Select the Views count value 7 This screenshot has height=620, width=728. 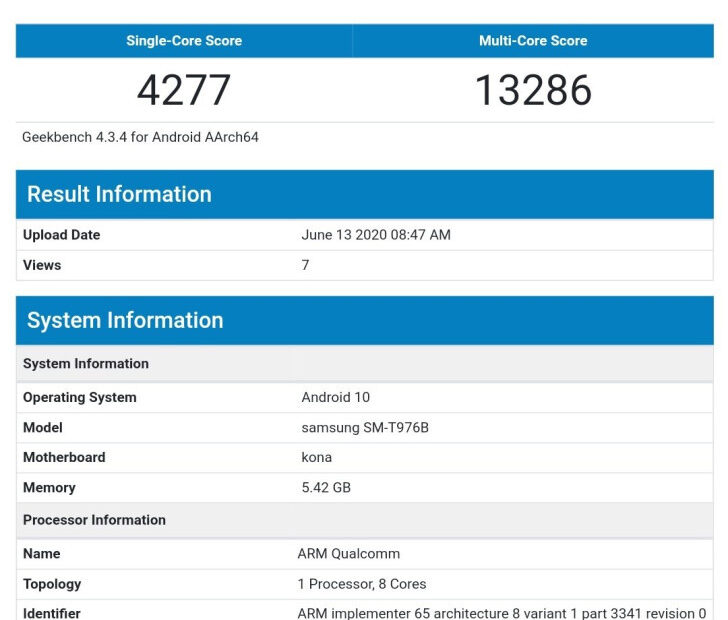pos(305,265)
